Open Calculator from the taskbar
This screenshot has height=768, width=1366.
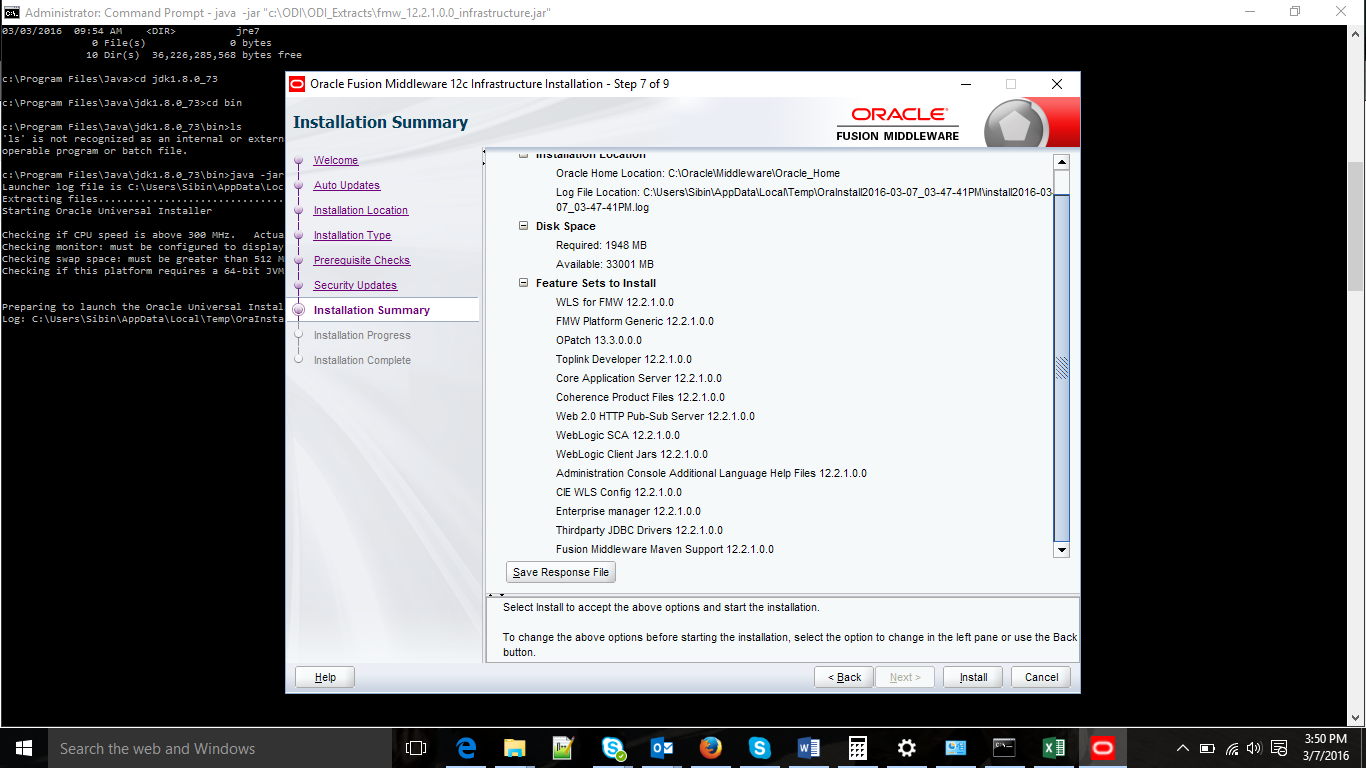tap(857, 747)
